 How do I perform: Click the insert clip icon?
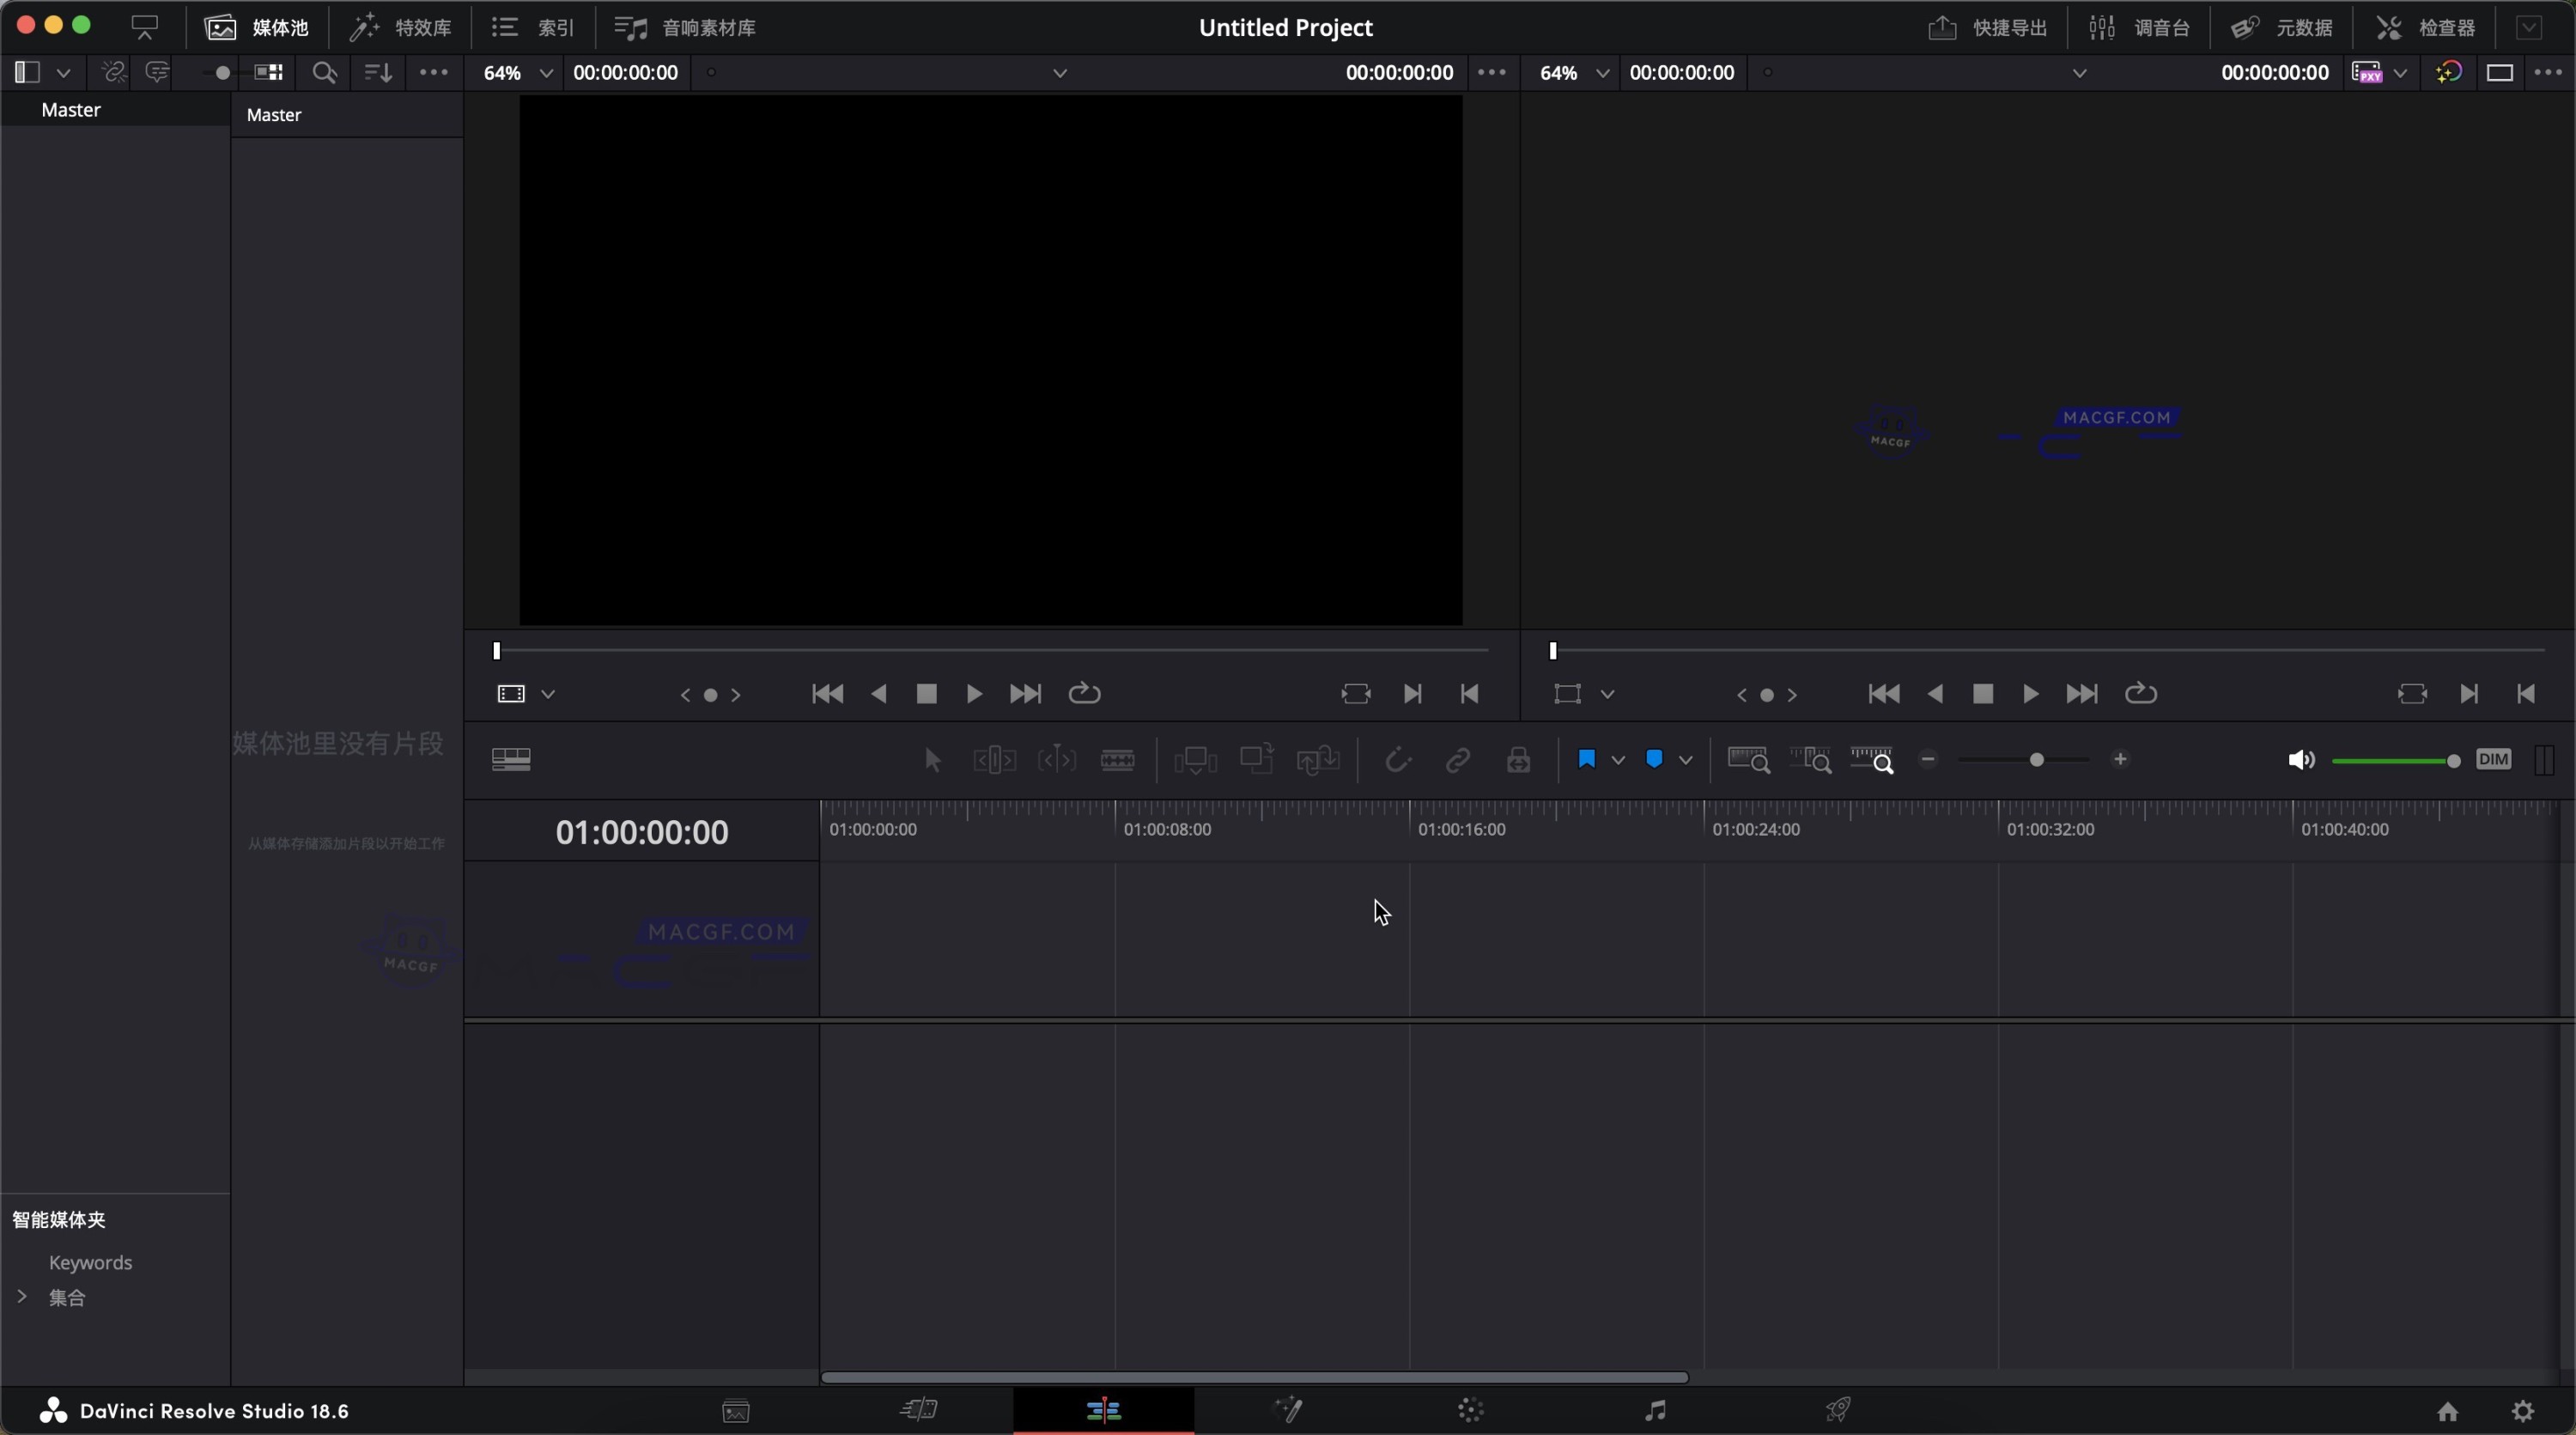tap(1194, 760)
